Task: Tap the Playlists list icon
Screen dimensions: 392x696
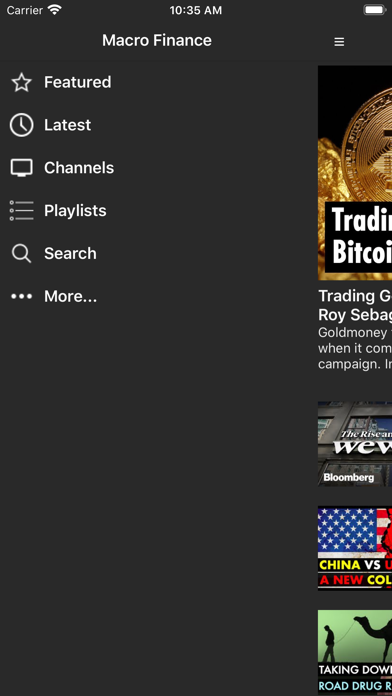Action: (x=21, y=210)
